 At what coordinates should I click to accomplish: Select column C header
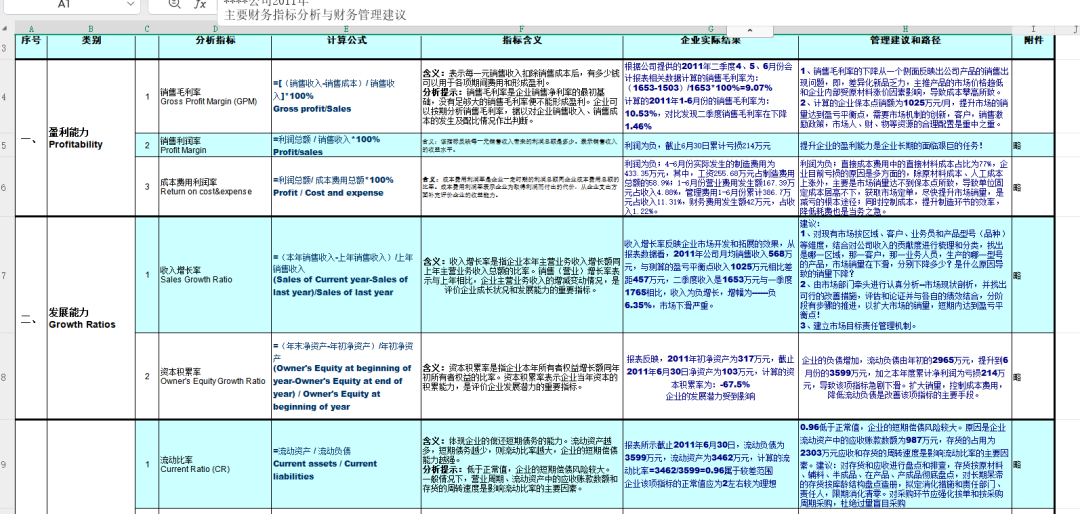point(147,29)
